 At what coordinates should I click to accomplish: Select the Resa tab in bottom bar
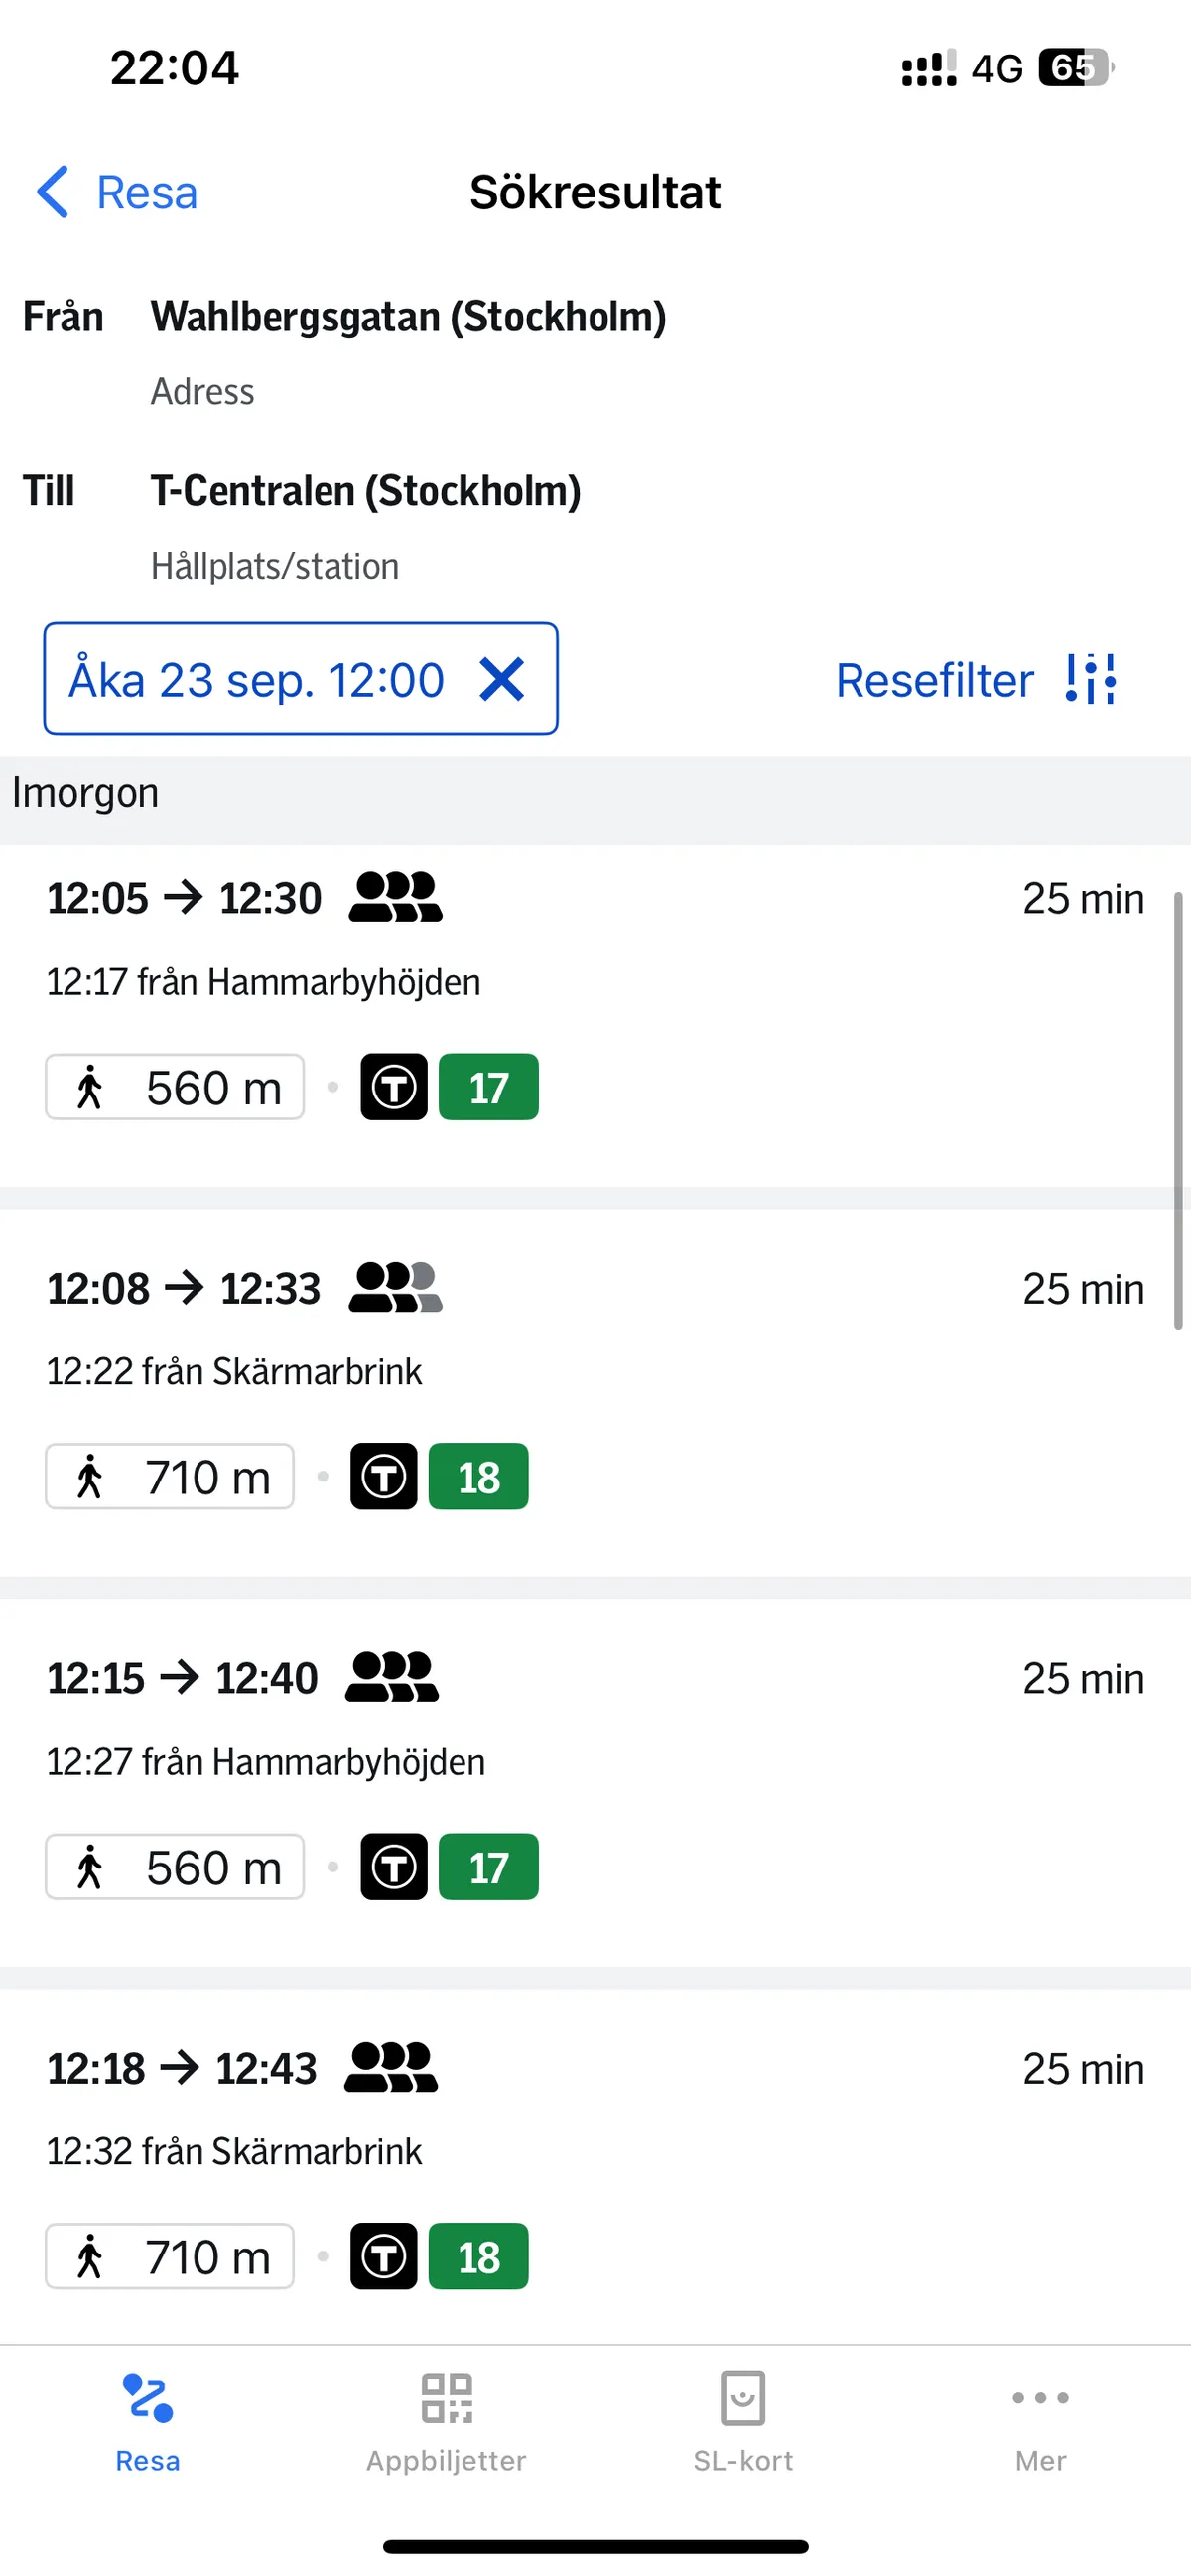[148, 2420]
